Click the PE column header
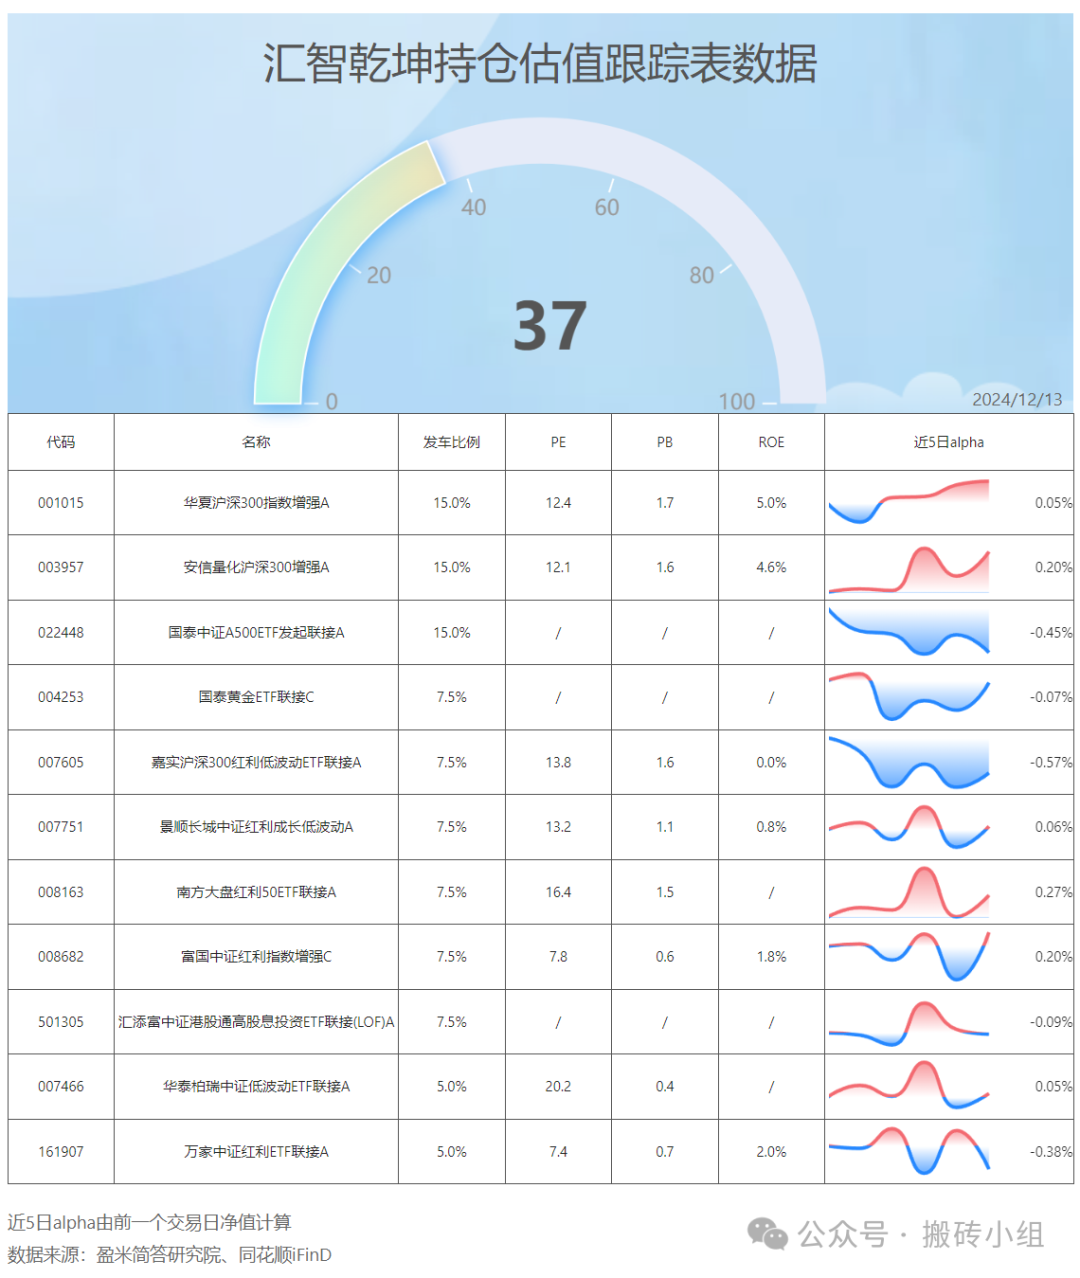Screen dimensions: 1080x1278 point(558,442)
